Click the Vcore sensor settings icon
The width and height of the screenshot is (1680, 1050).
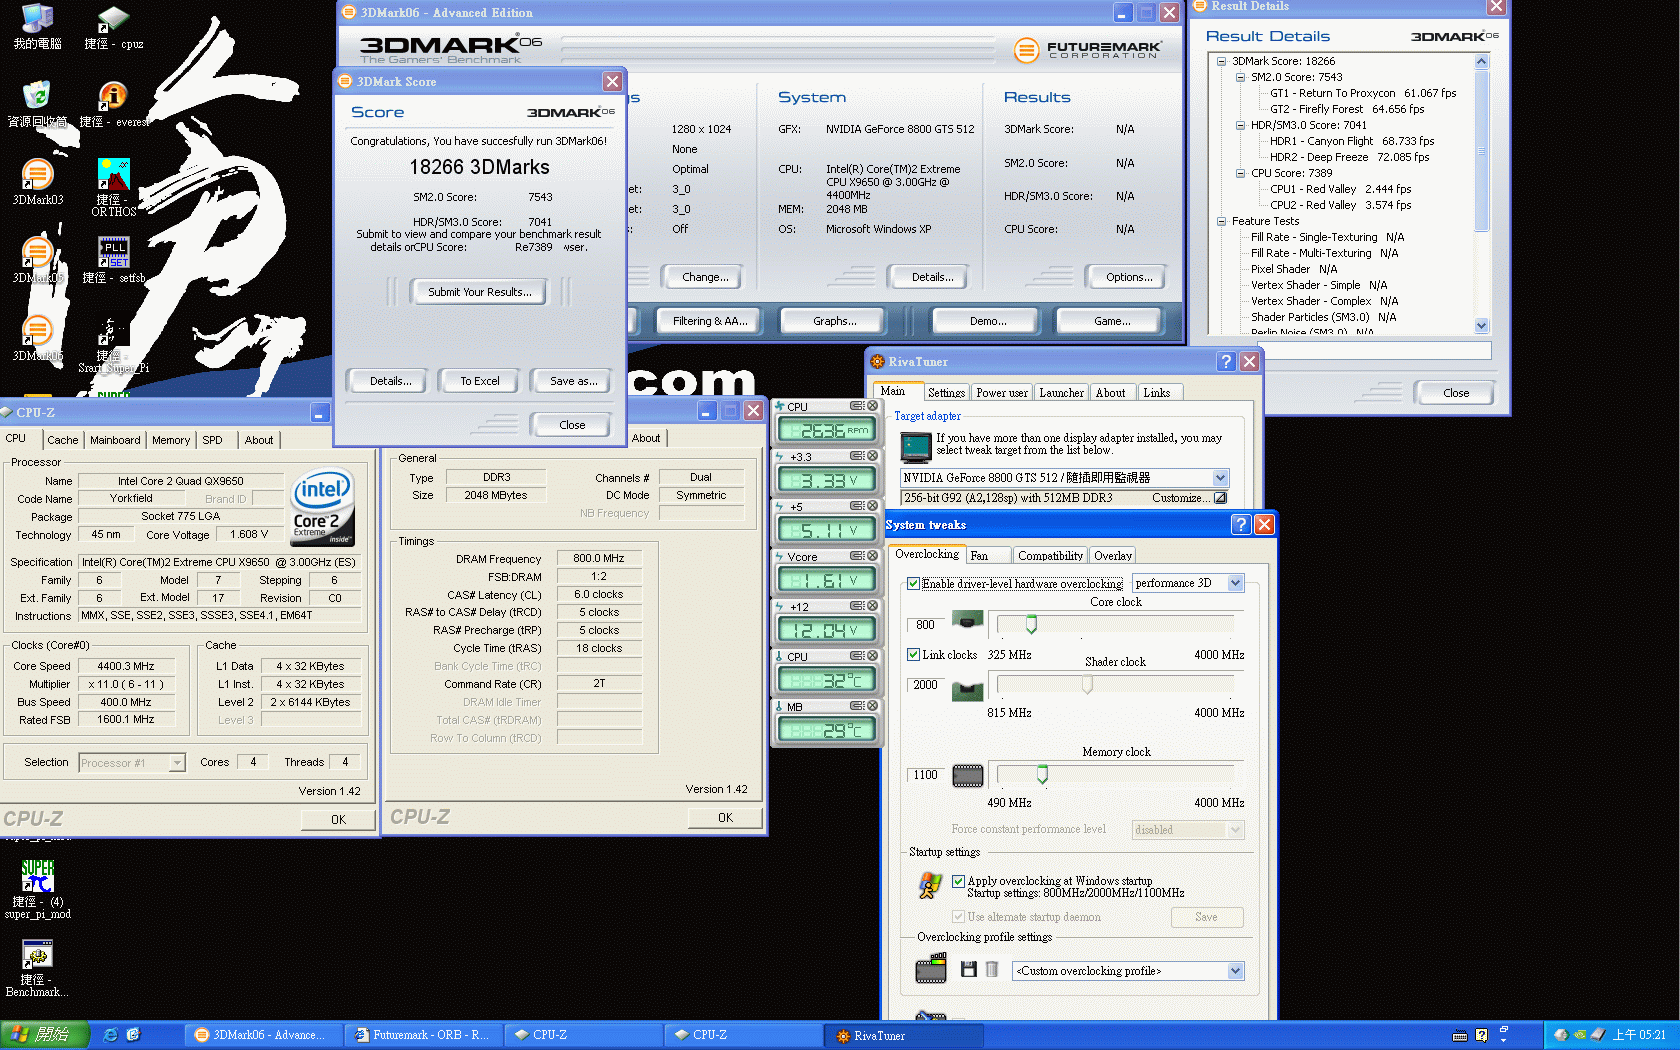click(x=857, y=556)
